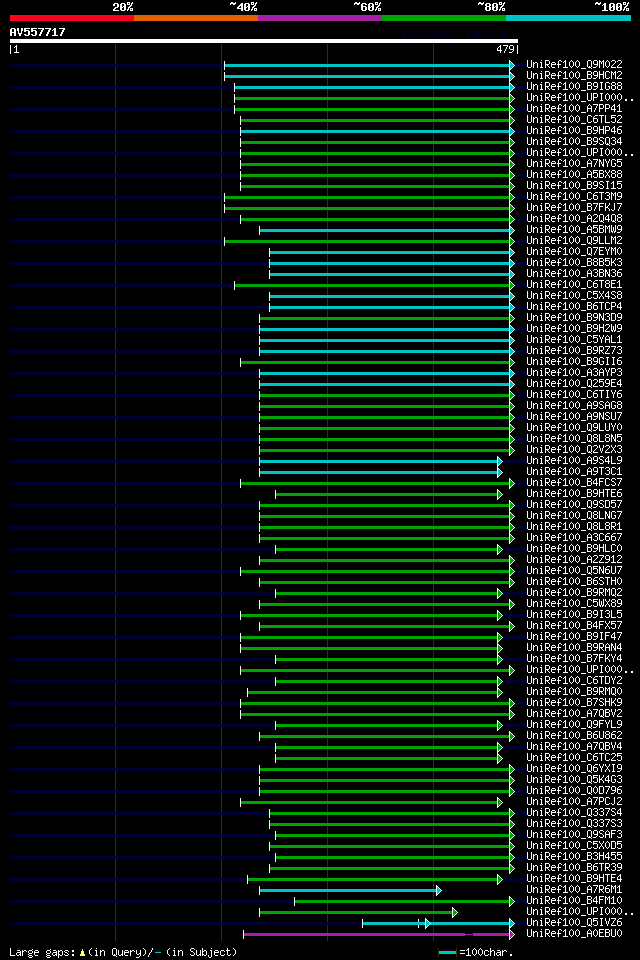Select the query end position label 479
This screenshot has width=640, height=960.
point(505,50)
